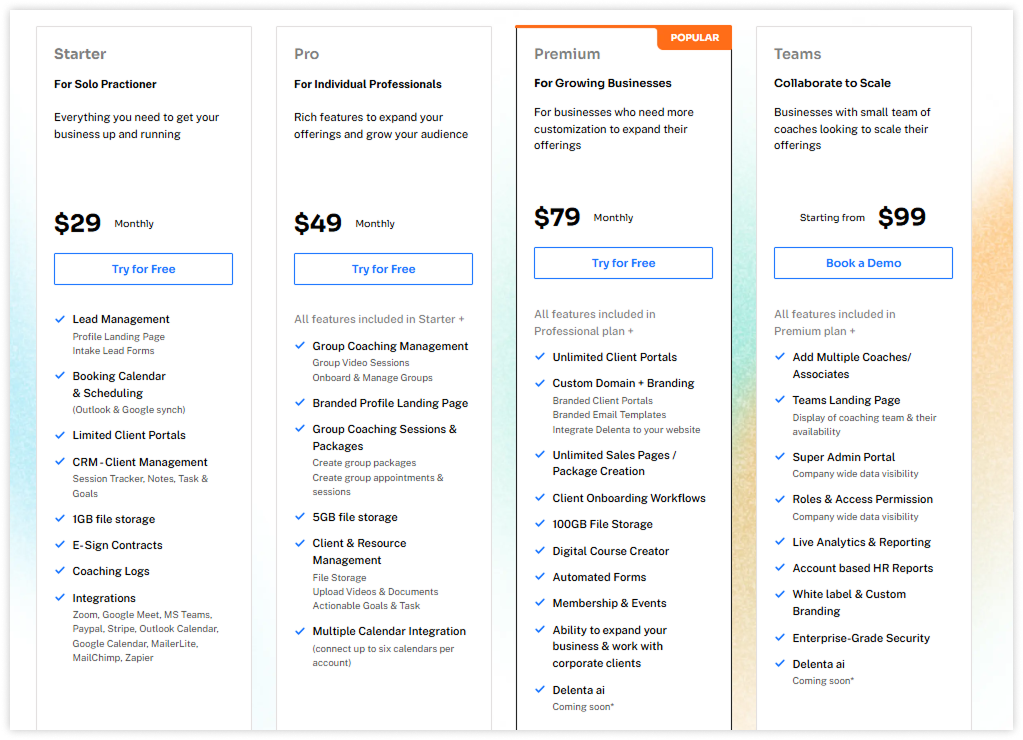Click the $79 Premium price

(557, 217)
